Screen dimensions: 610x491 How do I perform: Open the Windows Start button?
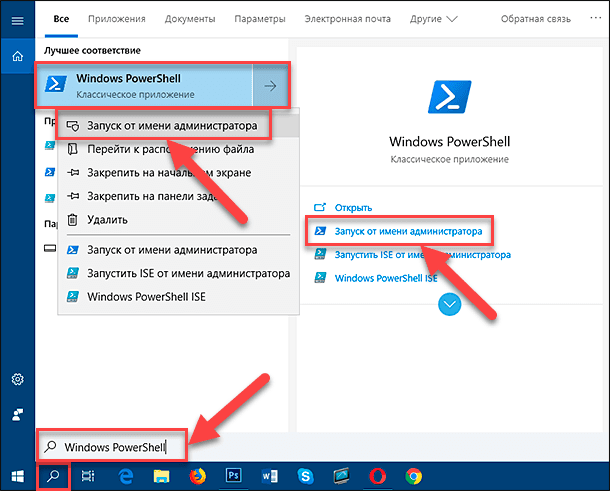click(x=18, y=476)
